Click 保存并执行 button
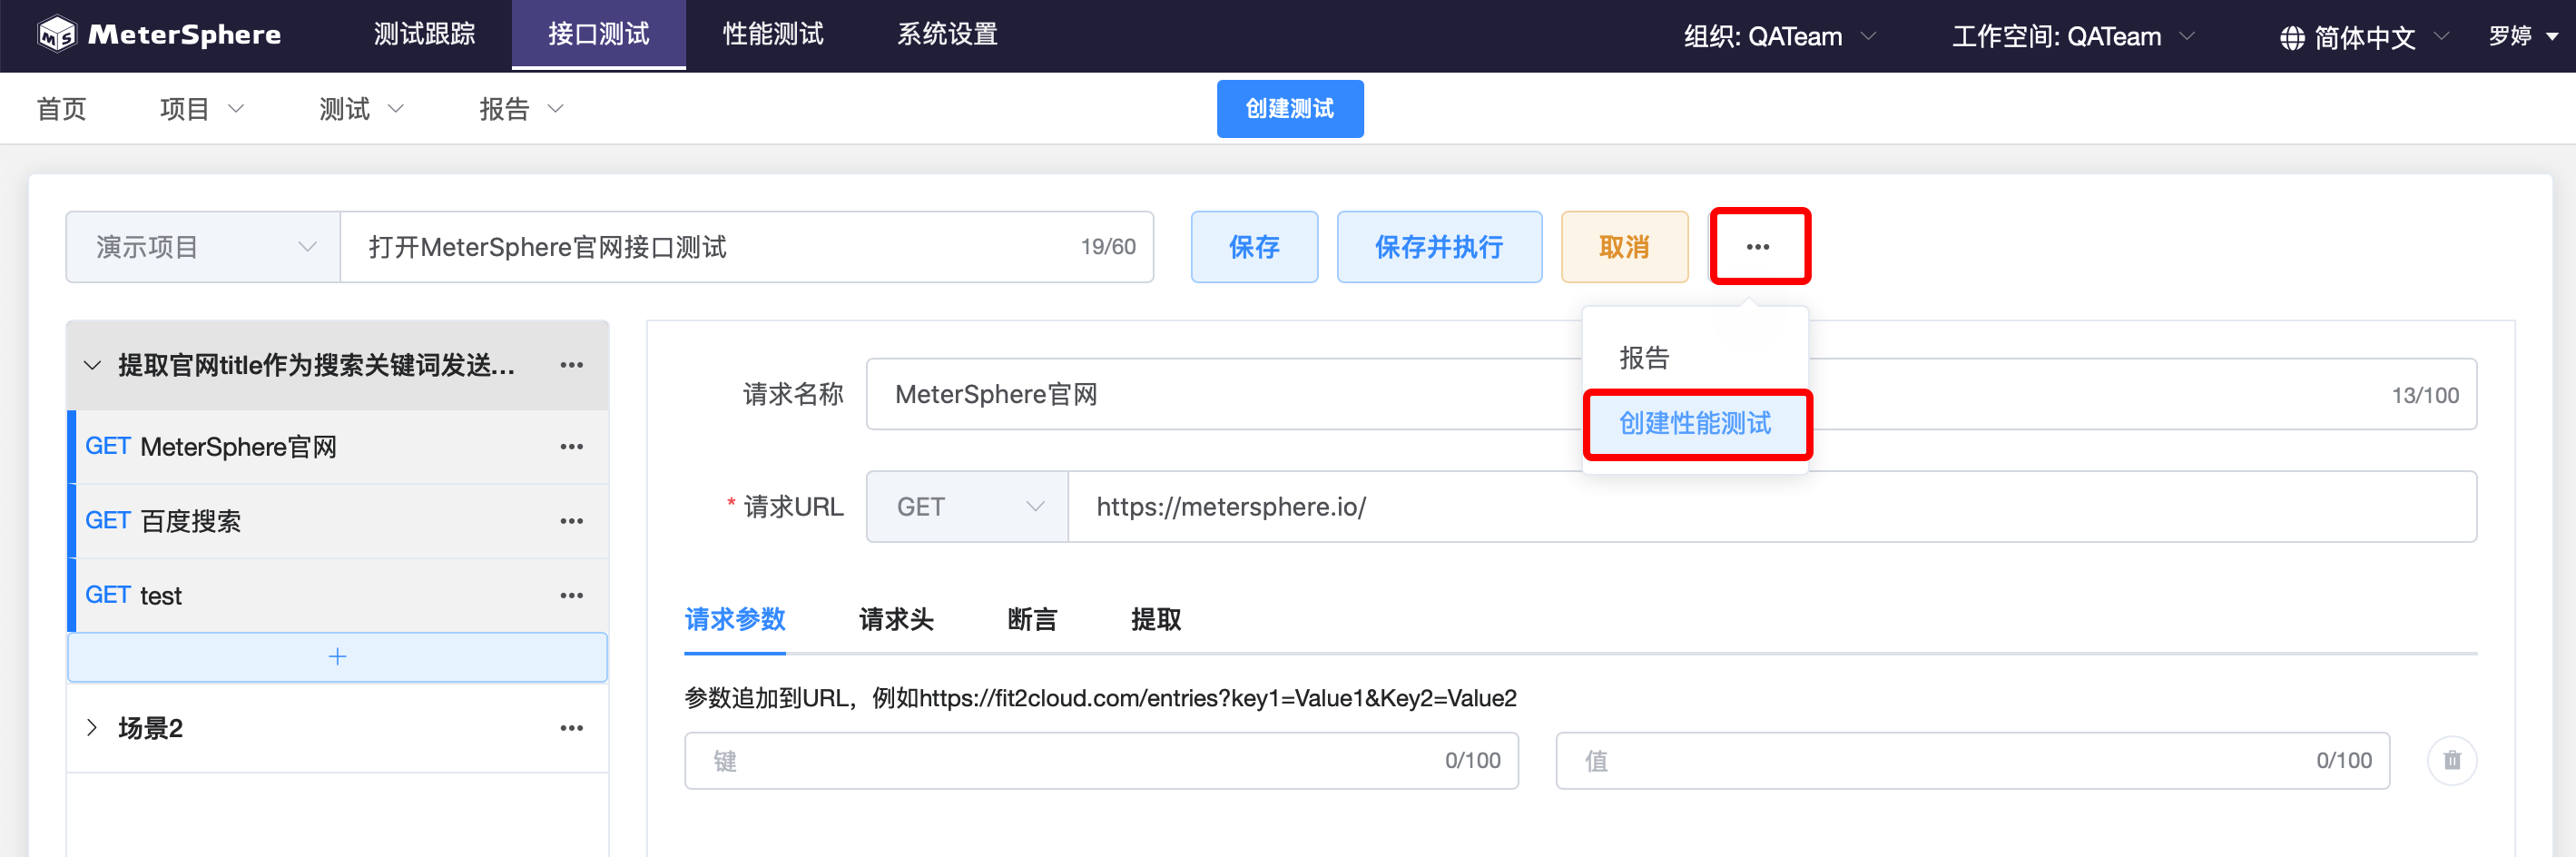This screenshot has width=2576, height=857. click(1439, 247)
